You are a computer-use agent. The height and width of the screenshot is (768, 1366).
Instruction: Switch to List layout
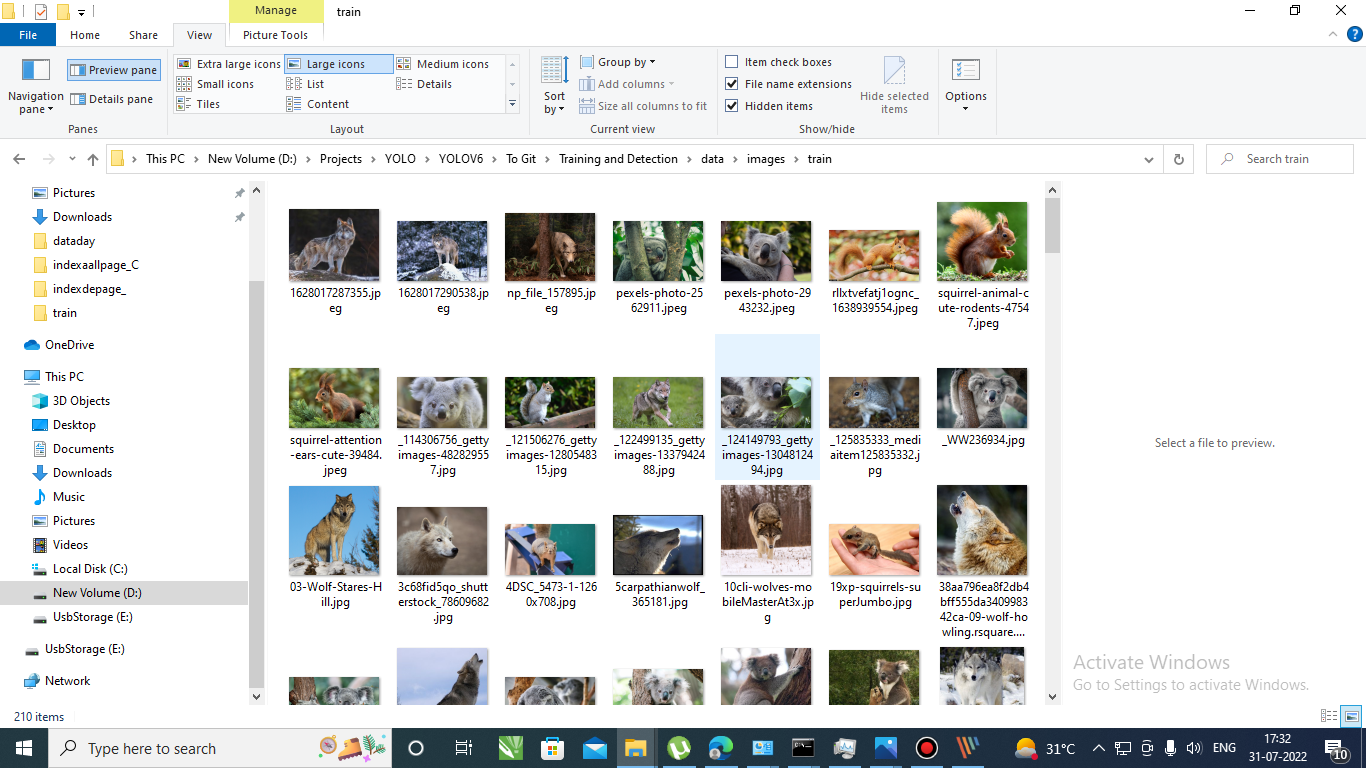point(306,84)
